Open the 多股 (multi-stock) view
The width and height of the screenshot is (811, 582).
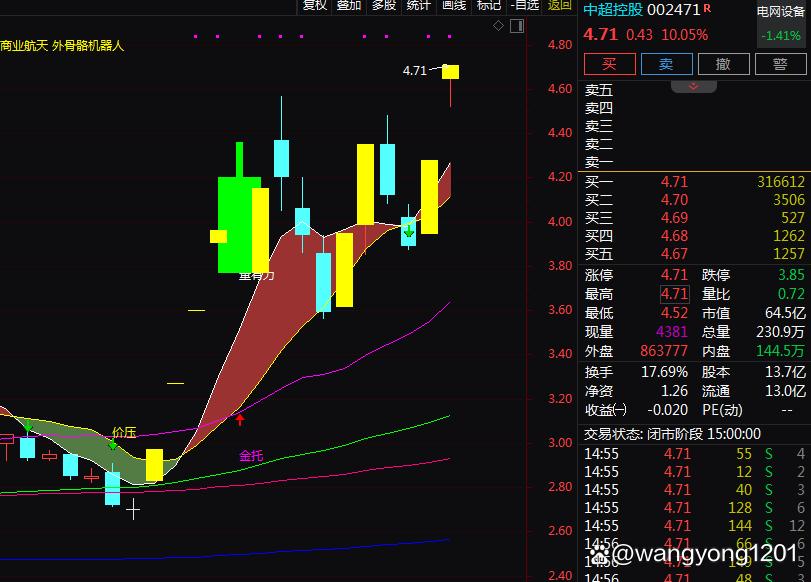[x=384, y=6]
